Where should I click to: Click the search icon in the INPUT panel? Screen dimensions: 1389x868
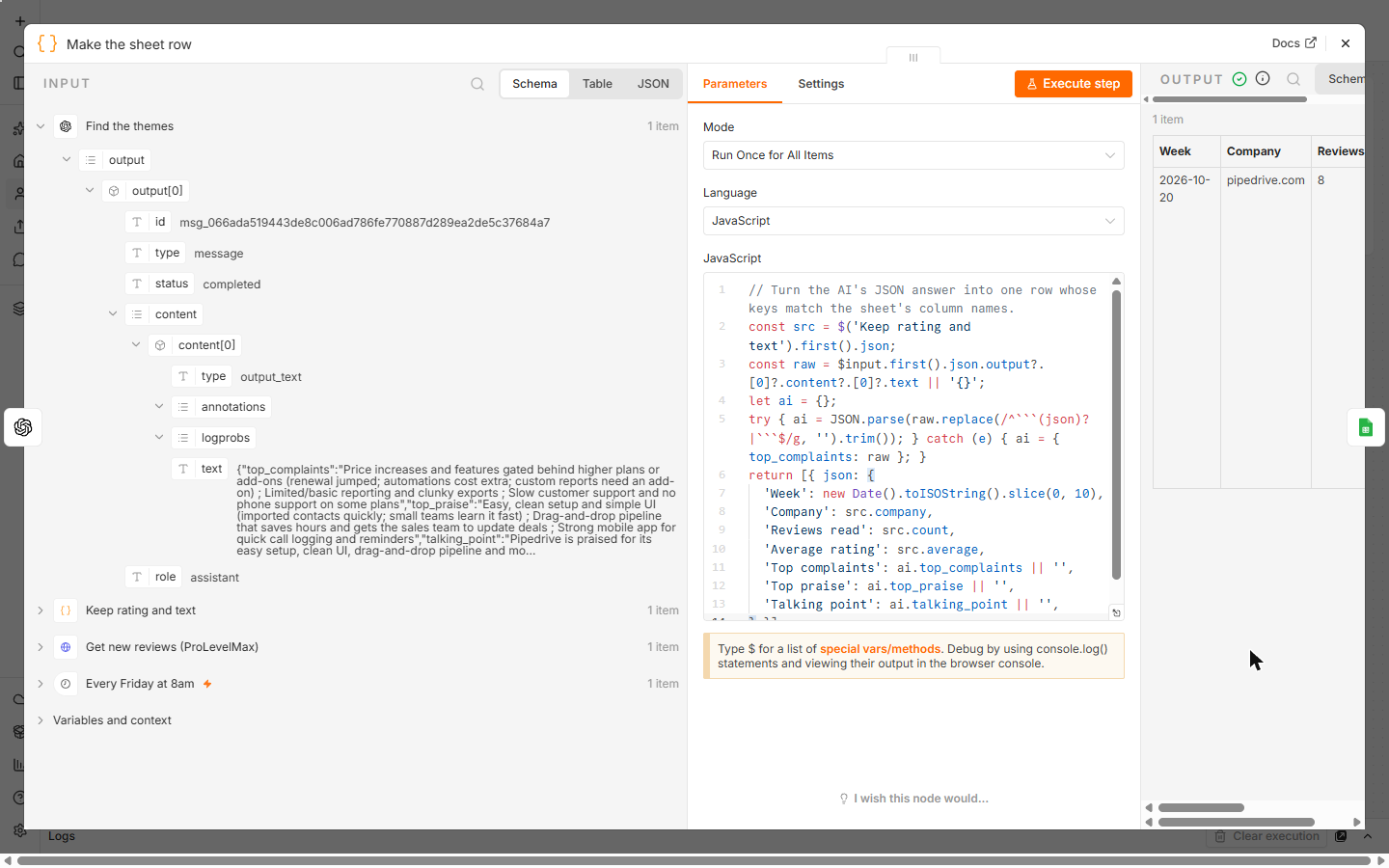[478, 84]
